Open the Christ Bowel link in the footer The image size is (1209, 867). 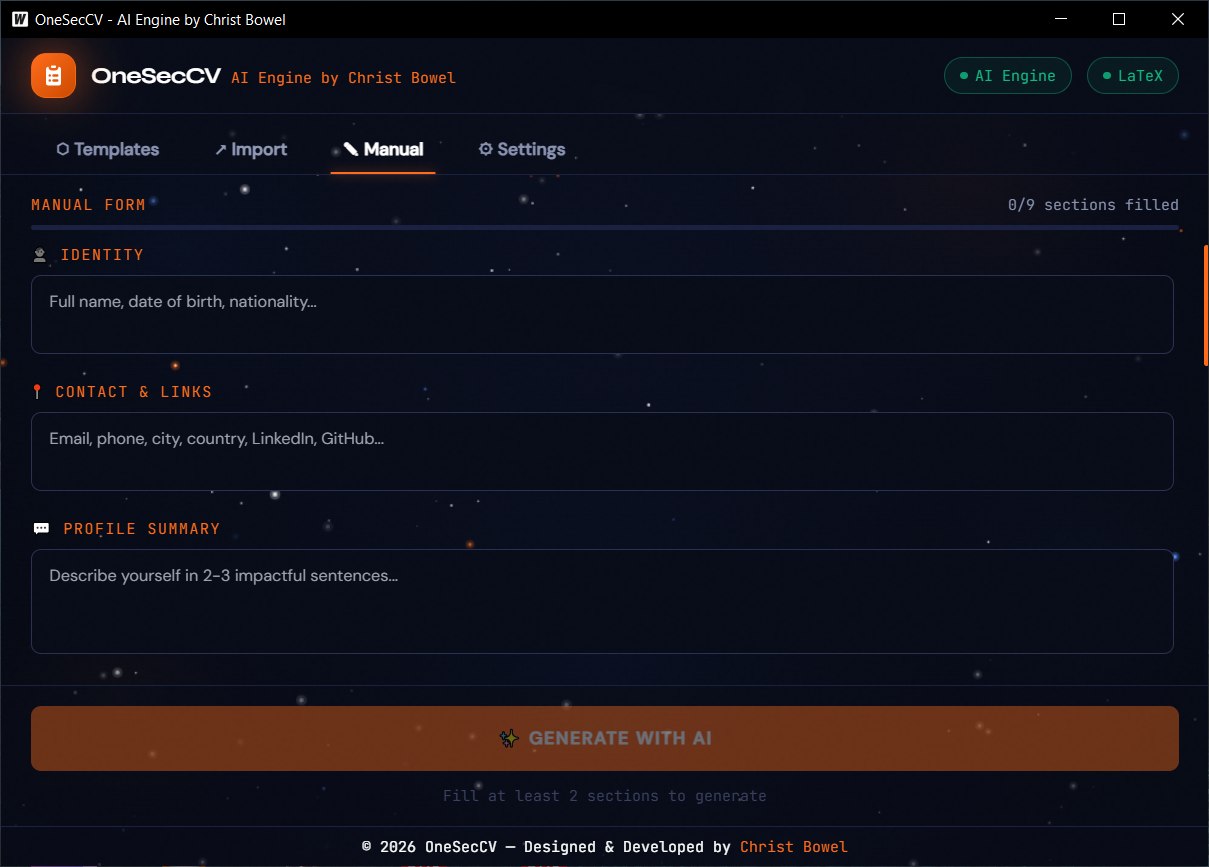click(x=793, y=846)
